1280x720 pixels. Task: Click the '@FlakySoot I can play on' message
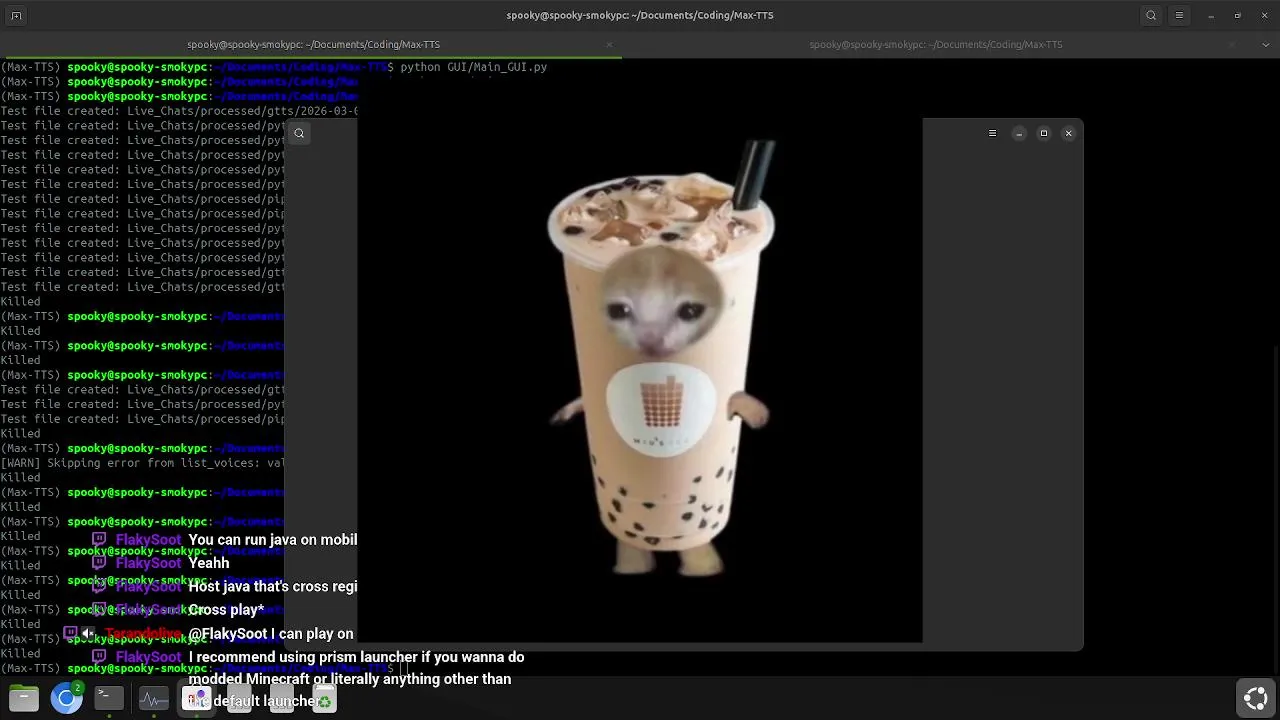click(x=271, y=634)
